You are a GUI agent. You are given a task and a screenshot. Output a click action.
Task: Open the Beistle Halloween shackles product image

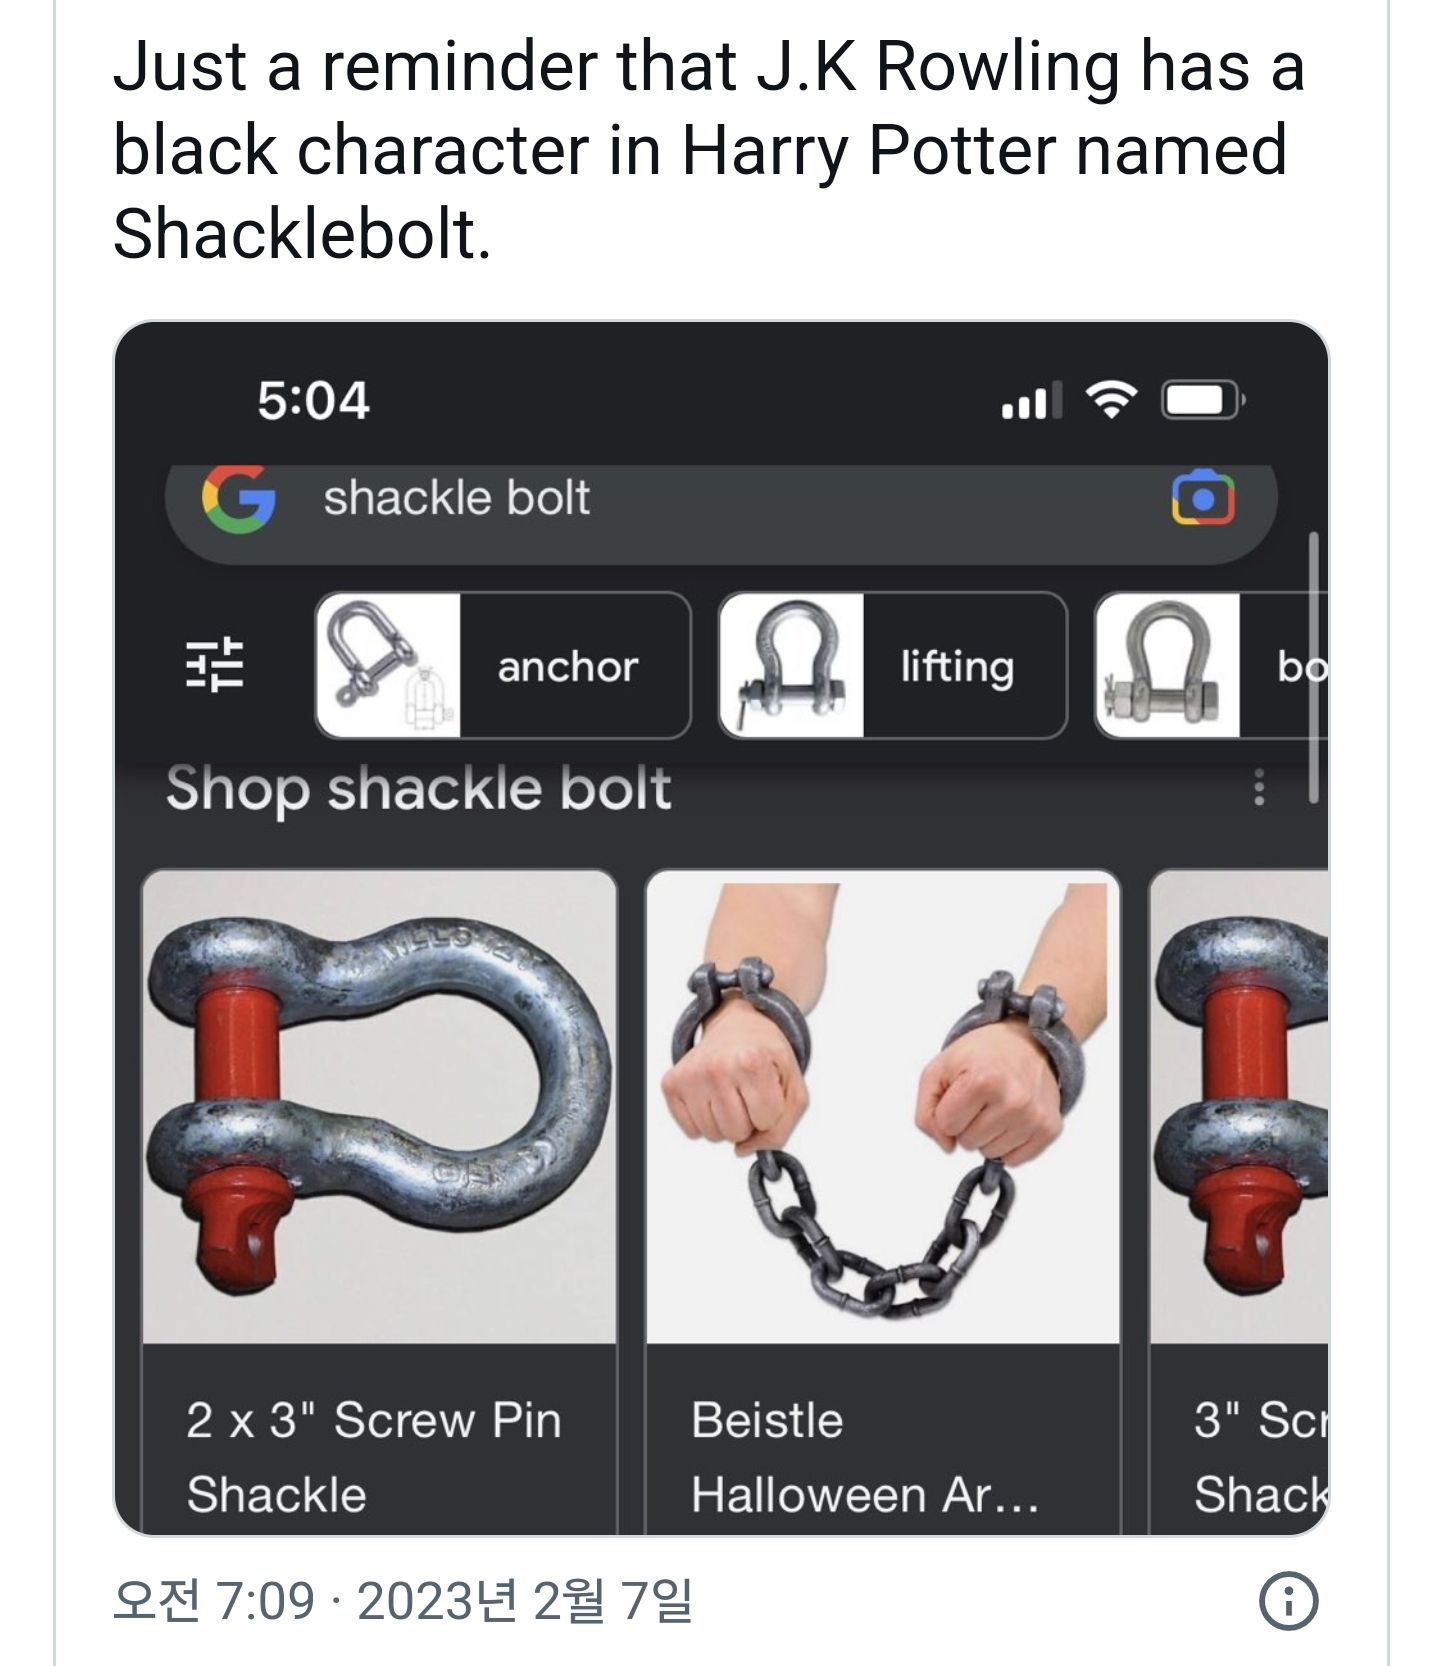tap(883, 1107)
